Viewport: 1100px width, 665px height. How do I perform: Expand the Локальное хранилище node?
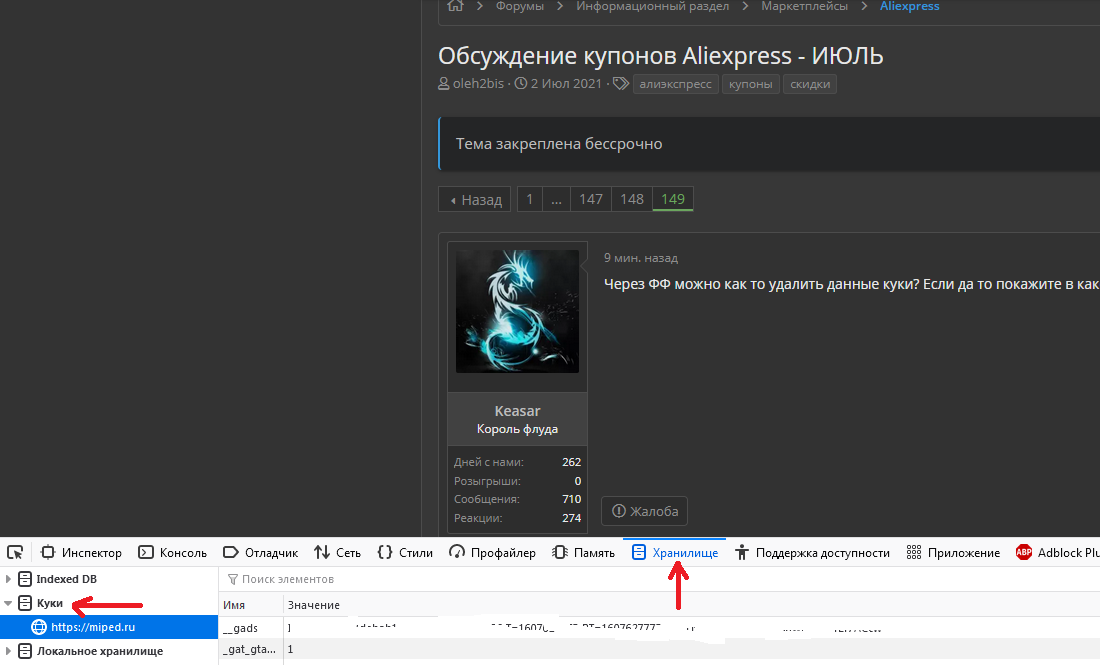pyautogui.click(x=8, y=651)
